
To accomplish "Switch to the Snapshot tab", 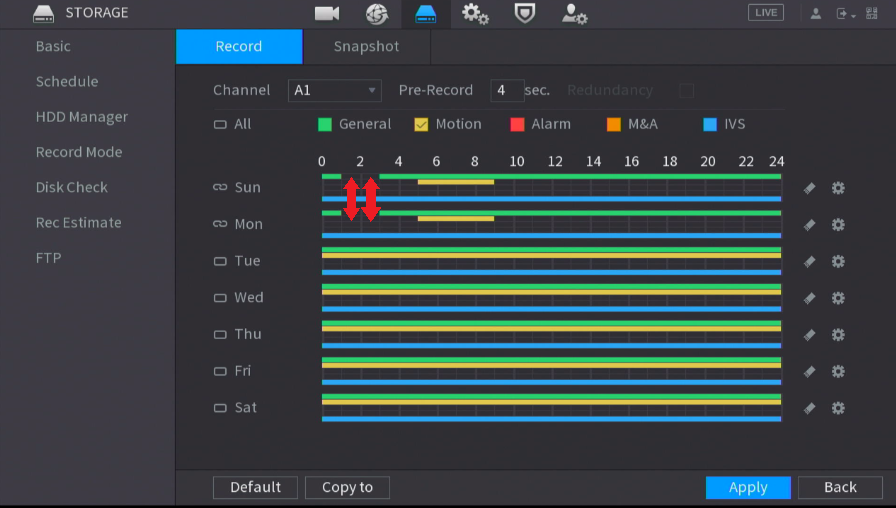I will (366, 46).
